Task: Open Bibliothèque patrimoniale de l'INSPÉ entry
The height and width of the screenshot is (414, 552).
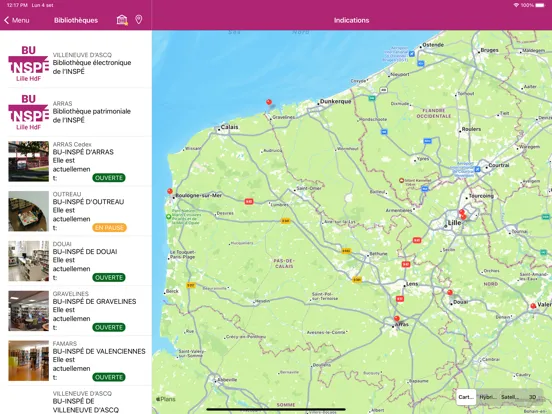Action: 76,112
